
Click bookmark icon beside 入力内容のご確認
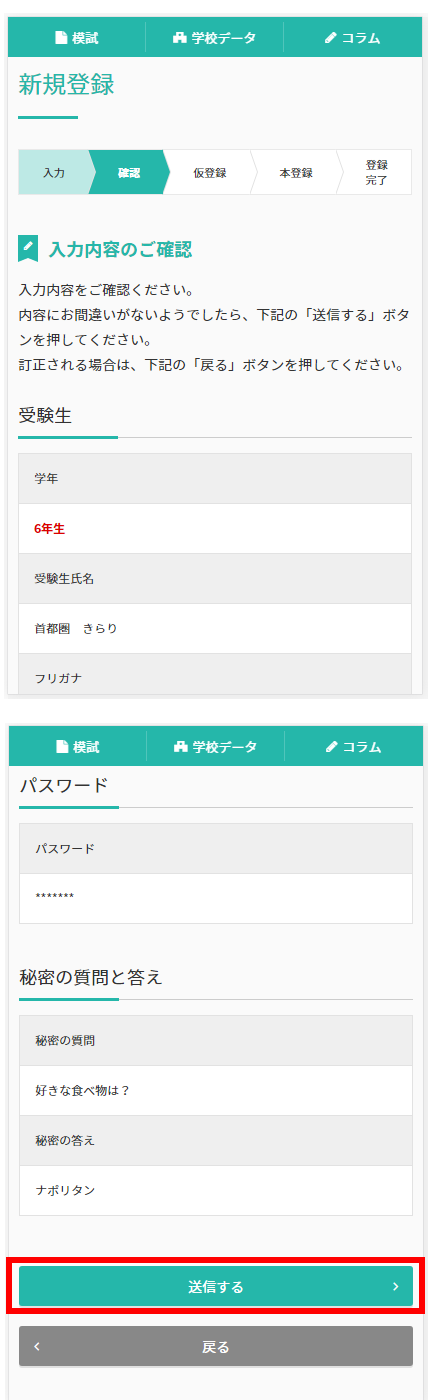[28, 249]
